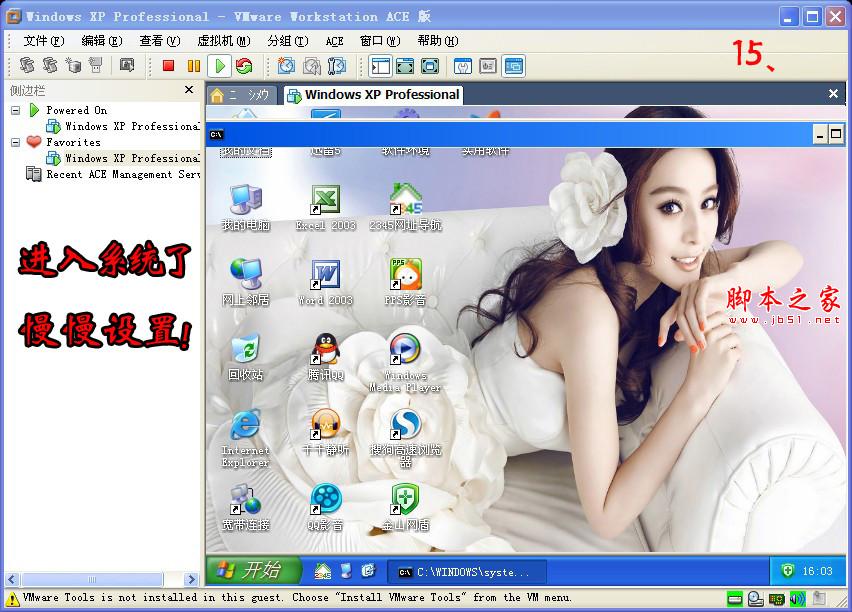Switch to Quick Switch mode icon
The height and width of the screenshot is (612, 852).
tap(405, 66)
